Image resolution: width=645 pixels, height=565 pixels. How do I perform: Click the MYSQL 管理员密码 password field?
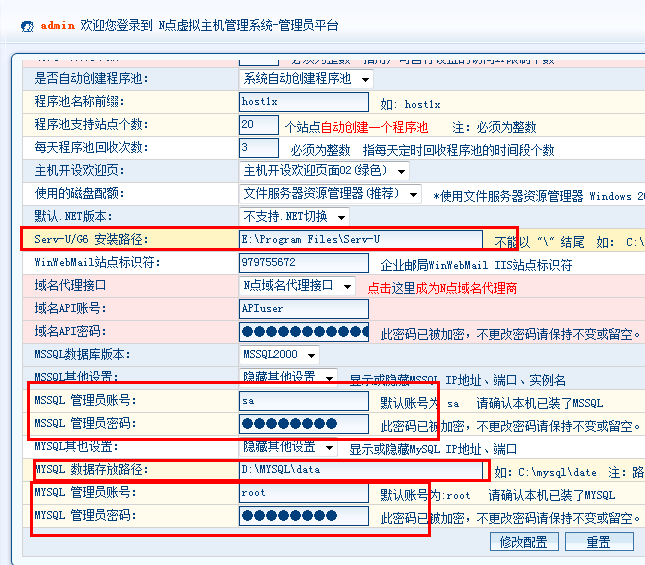(304, 516)
